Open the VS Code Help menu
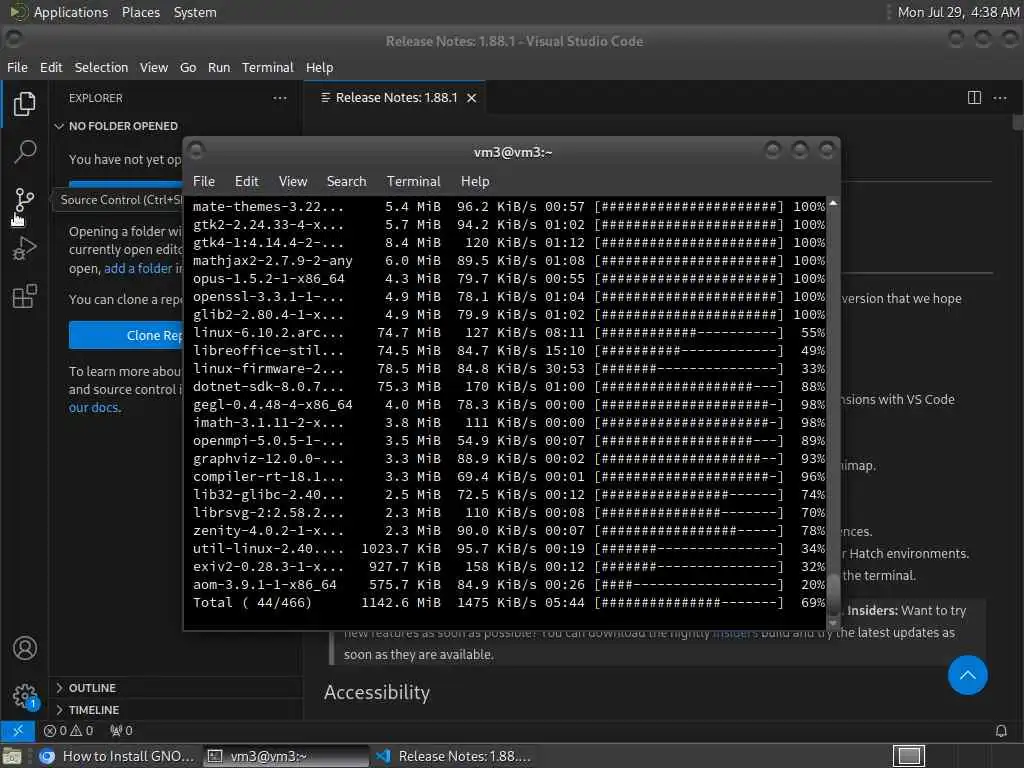1024x768 pixels. click(x=319, y=67)
